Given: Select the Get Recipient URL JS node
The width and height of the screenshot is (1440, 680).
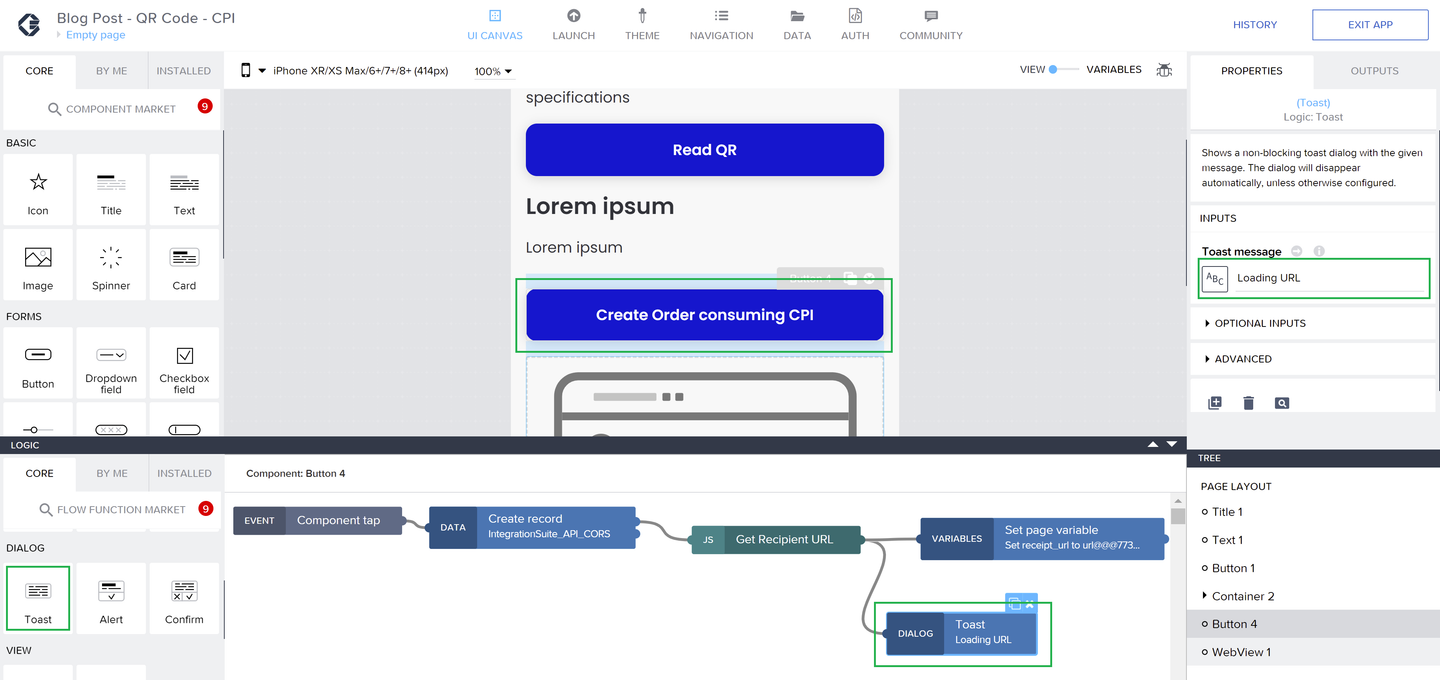Looking at the screenshot, I should (776, 539).
